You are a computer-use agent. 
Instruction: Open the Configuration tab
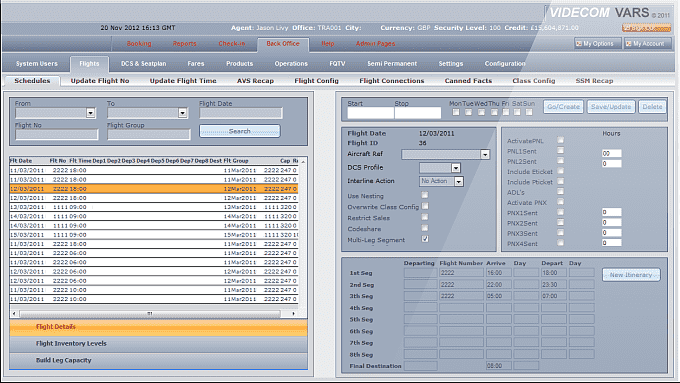(505, 64)
